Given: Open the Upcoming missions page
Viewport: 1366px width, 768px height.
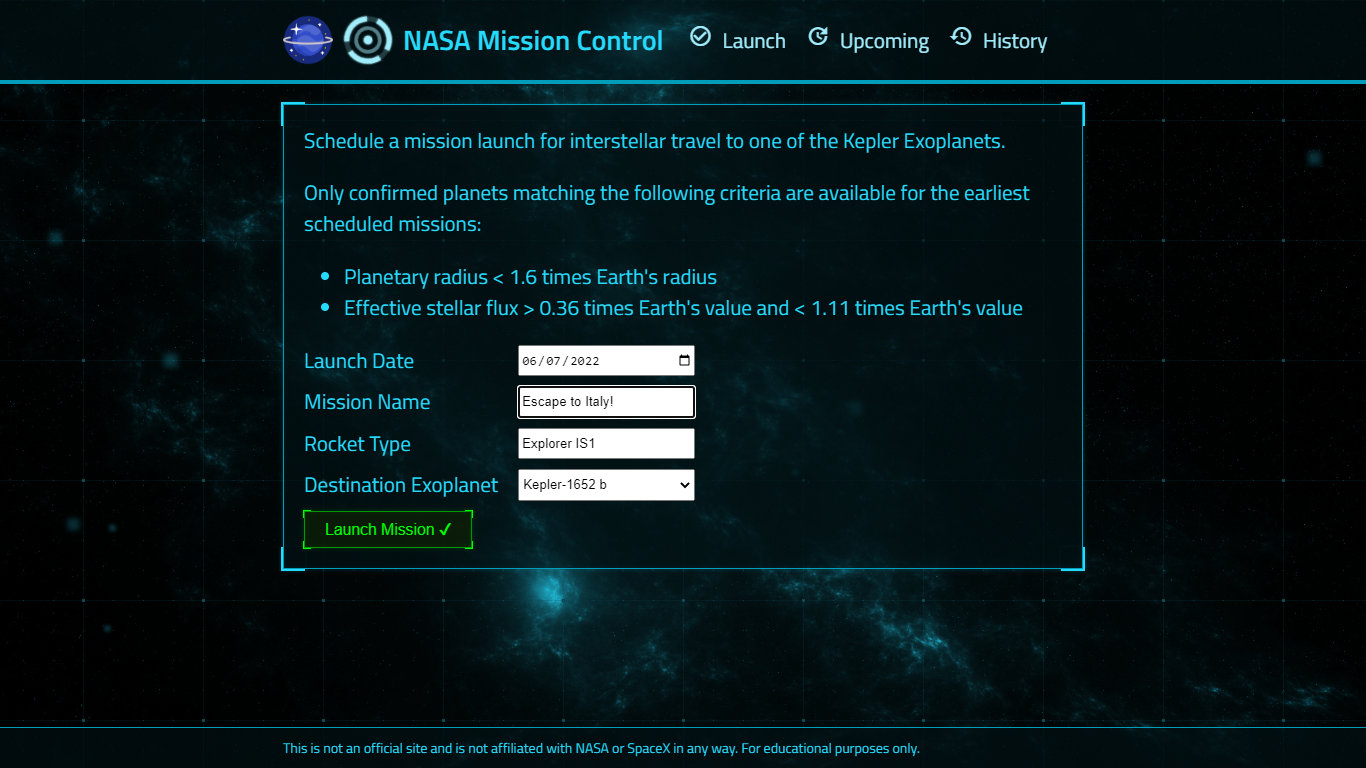Looking at the screenshot, I should pos(884,40).
